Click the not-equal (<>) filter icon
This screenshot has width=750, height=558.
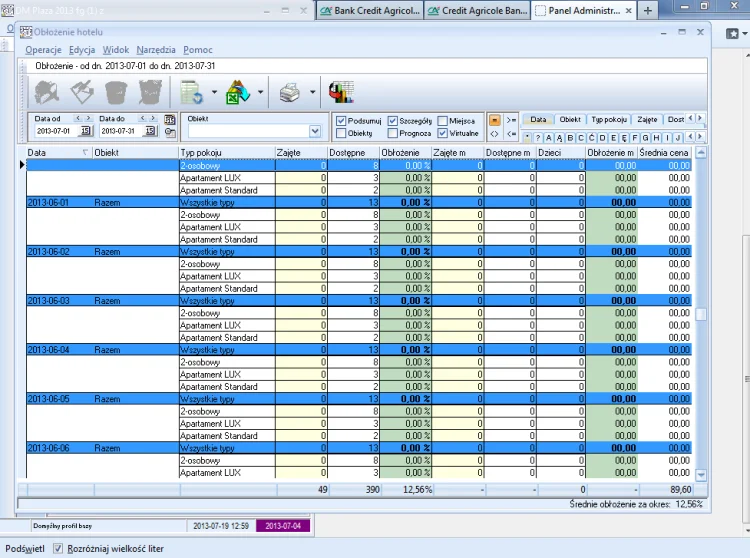[x=494, y=134]
